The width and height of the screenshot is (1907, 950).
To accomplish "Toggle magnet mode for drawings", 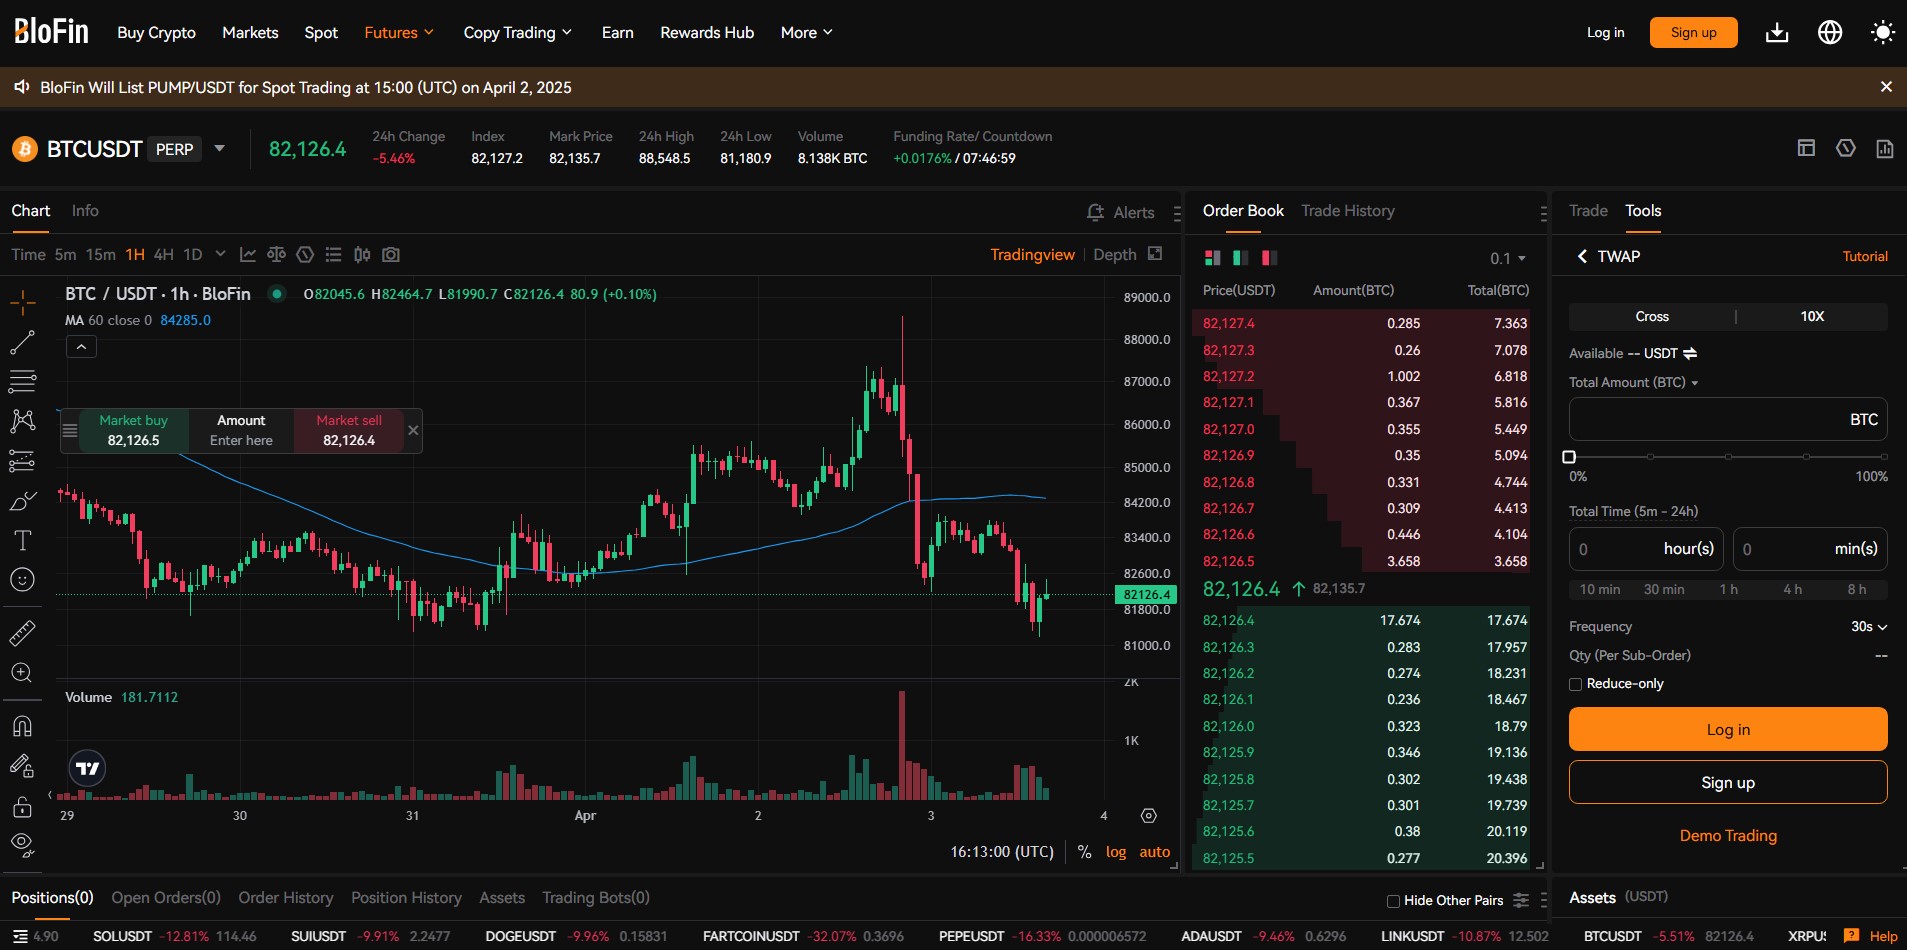I will (x=22, y=726).
